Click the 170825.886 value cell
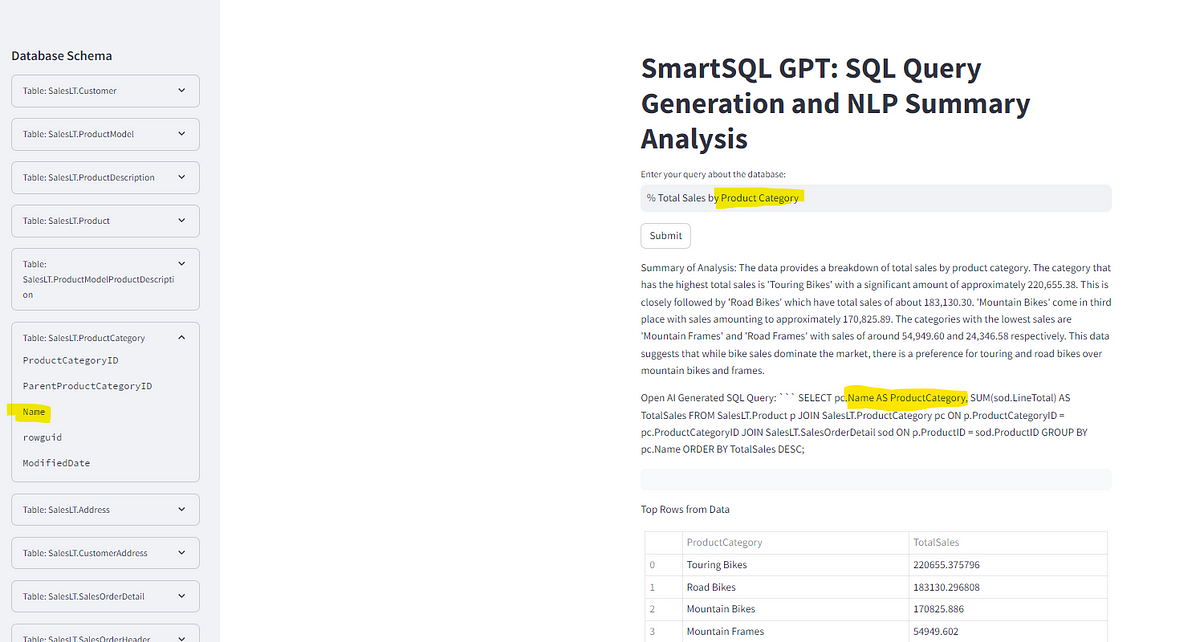The height and width of the screenshot is (642, 1200). 1007,609
